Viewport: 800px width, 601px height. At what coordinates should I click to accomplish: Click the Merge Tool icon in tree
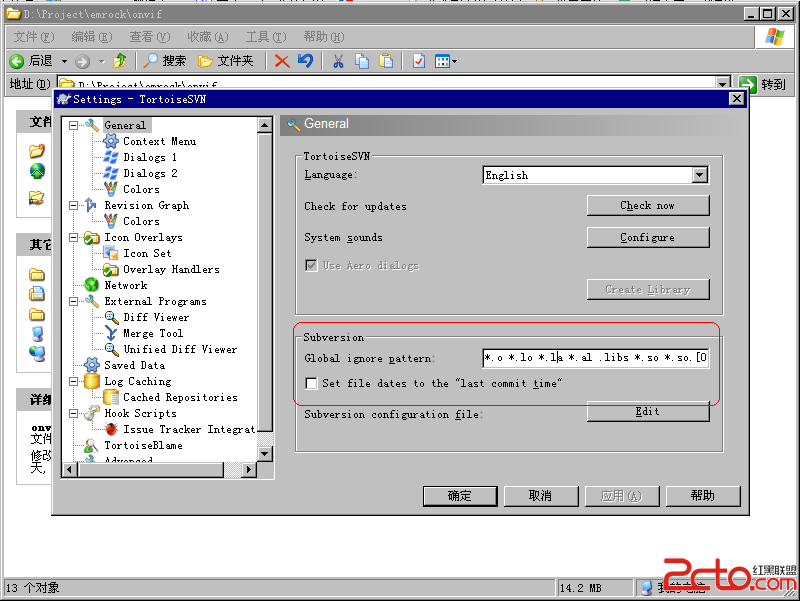point(111,333)
